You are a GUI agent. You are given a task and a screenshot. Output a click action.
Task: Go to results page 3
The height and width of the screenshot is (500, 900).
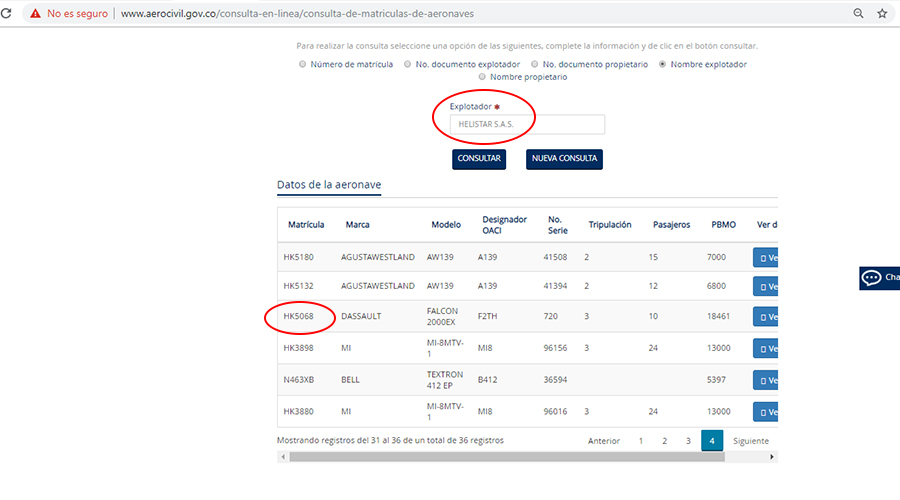pos(688,441)
